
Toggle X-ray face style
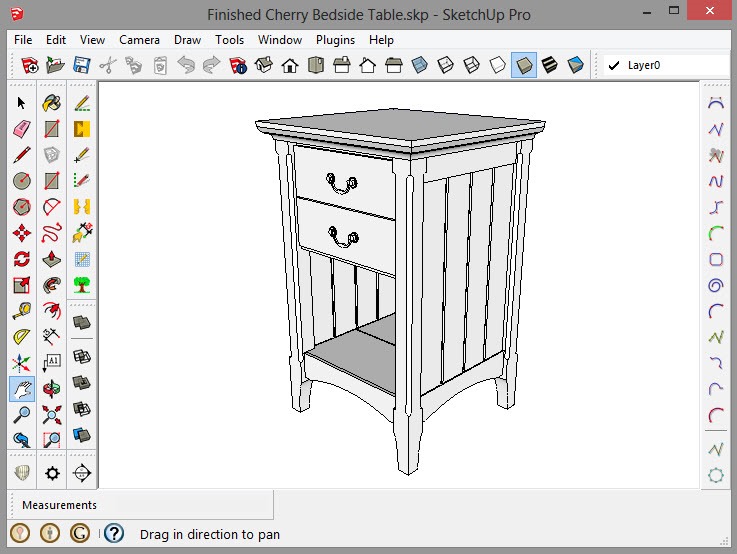[420, 66]
